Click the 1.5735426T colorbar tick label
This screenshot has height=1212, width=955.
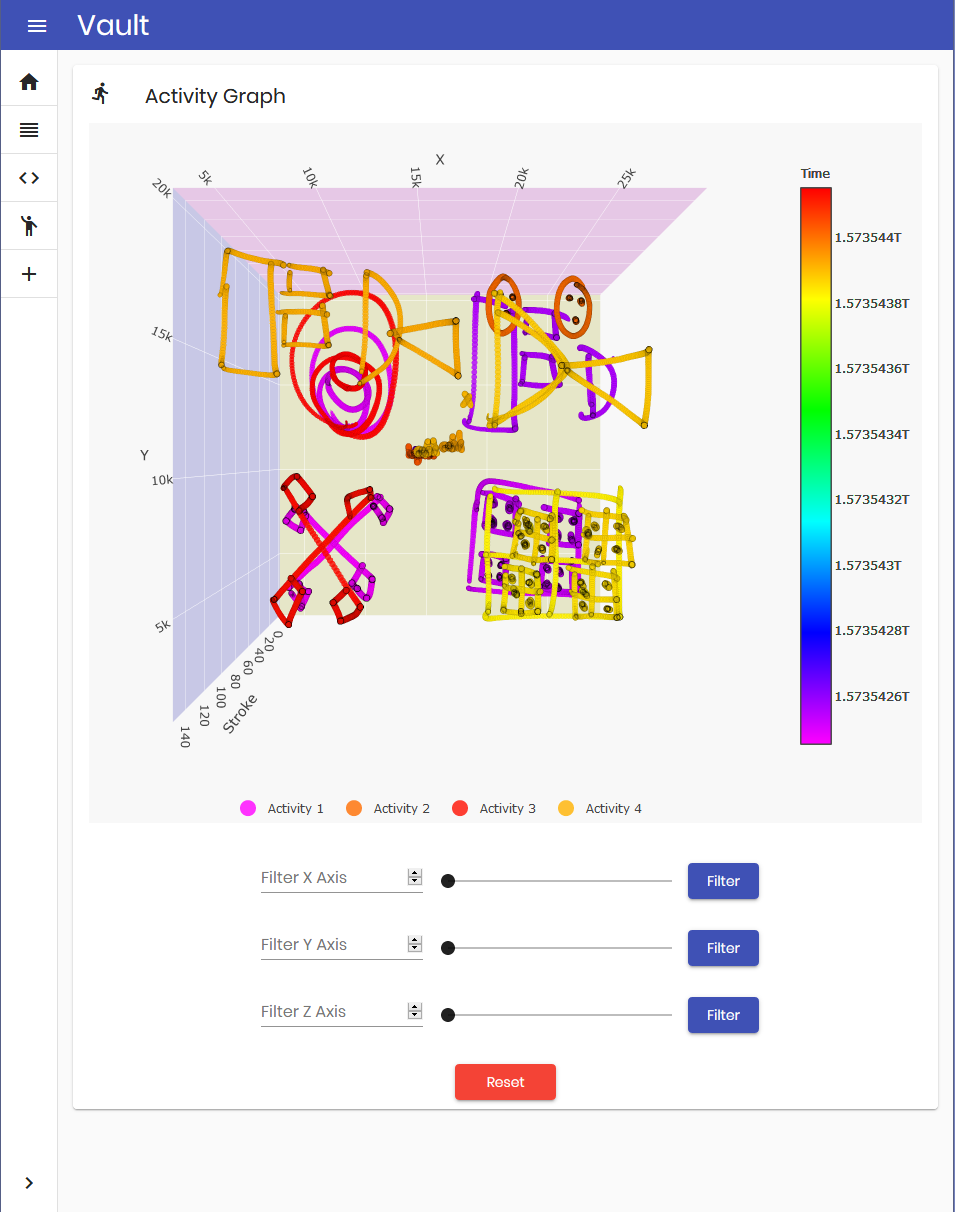coord(872,696)
